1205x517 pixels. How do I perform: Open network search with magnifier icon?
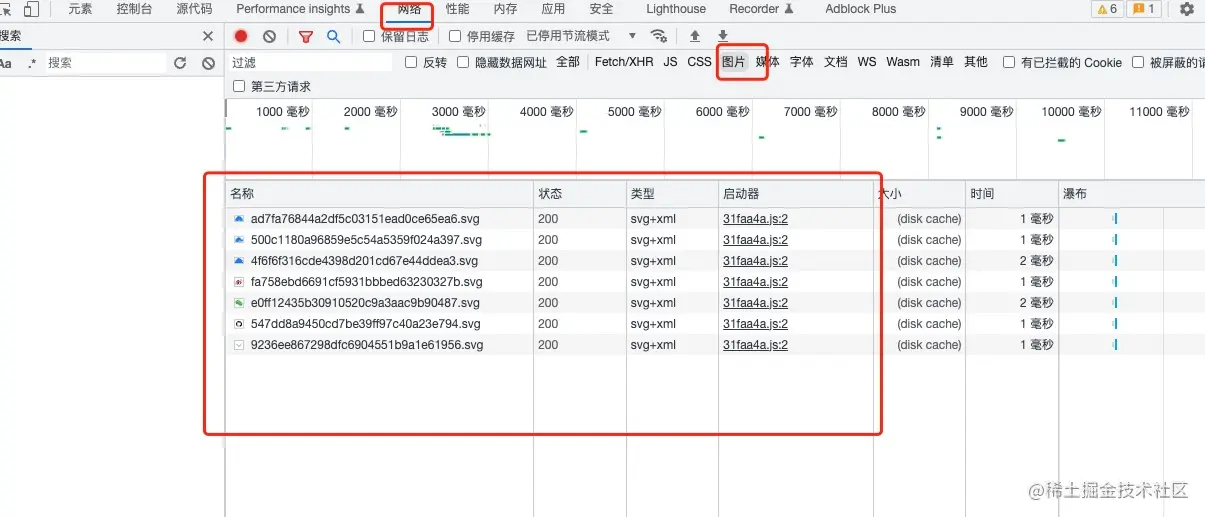point(333,36)
